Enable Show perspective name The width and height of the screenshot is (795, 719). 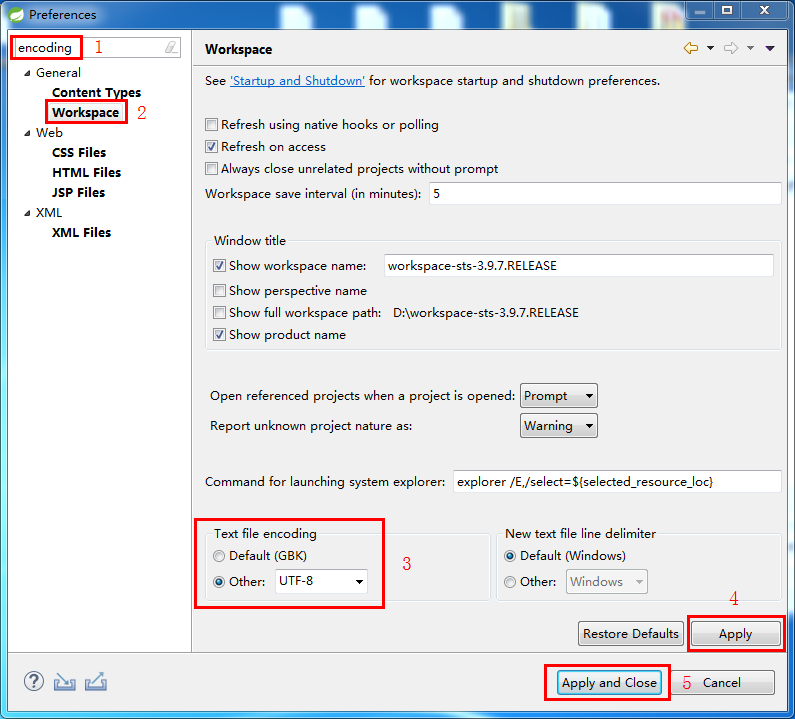(x=219, y=291)
